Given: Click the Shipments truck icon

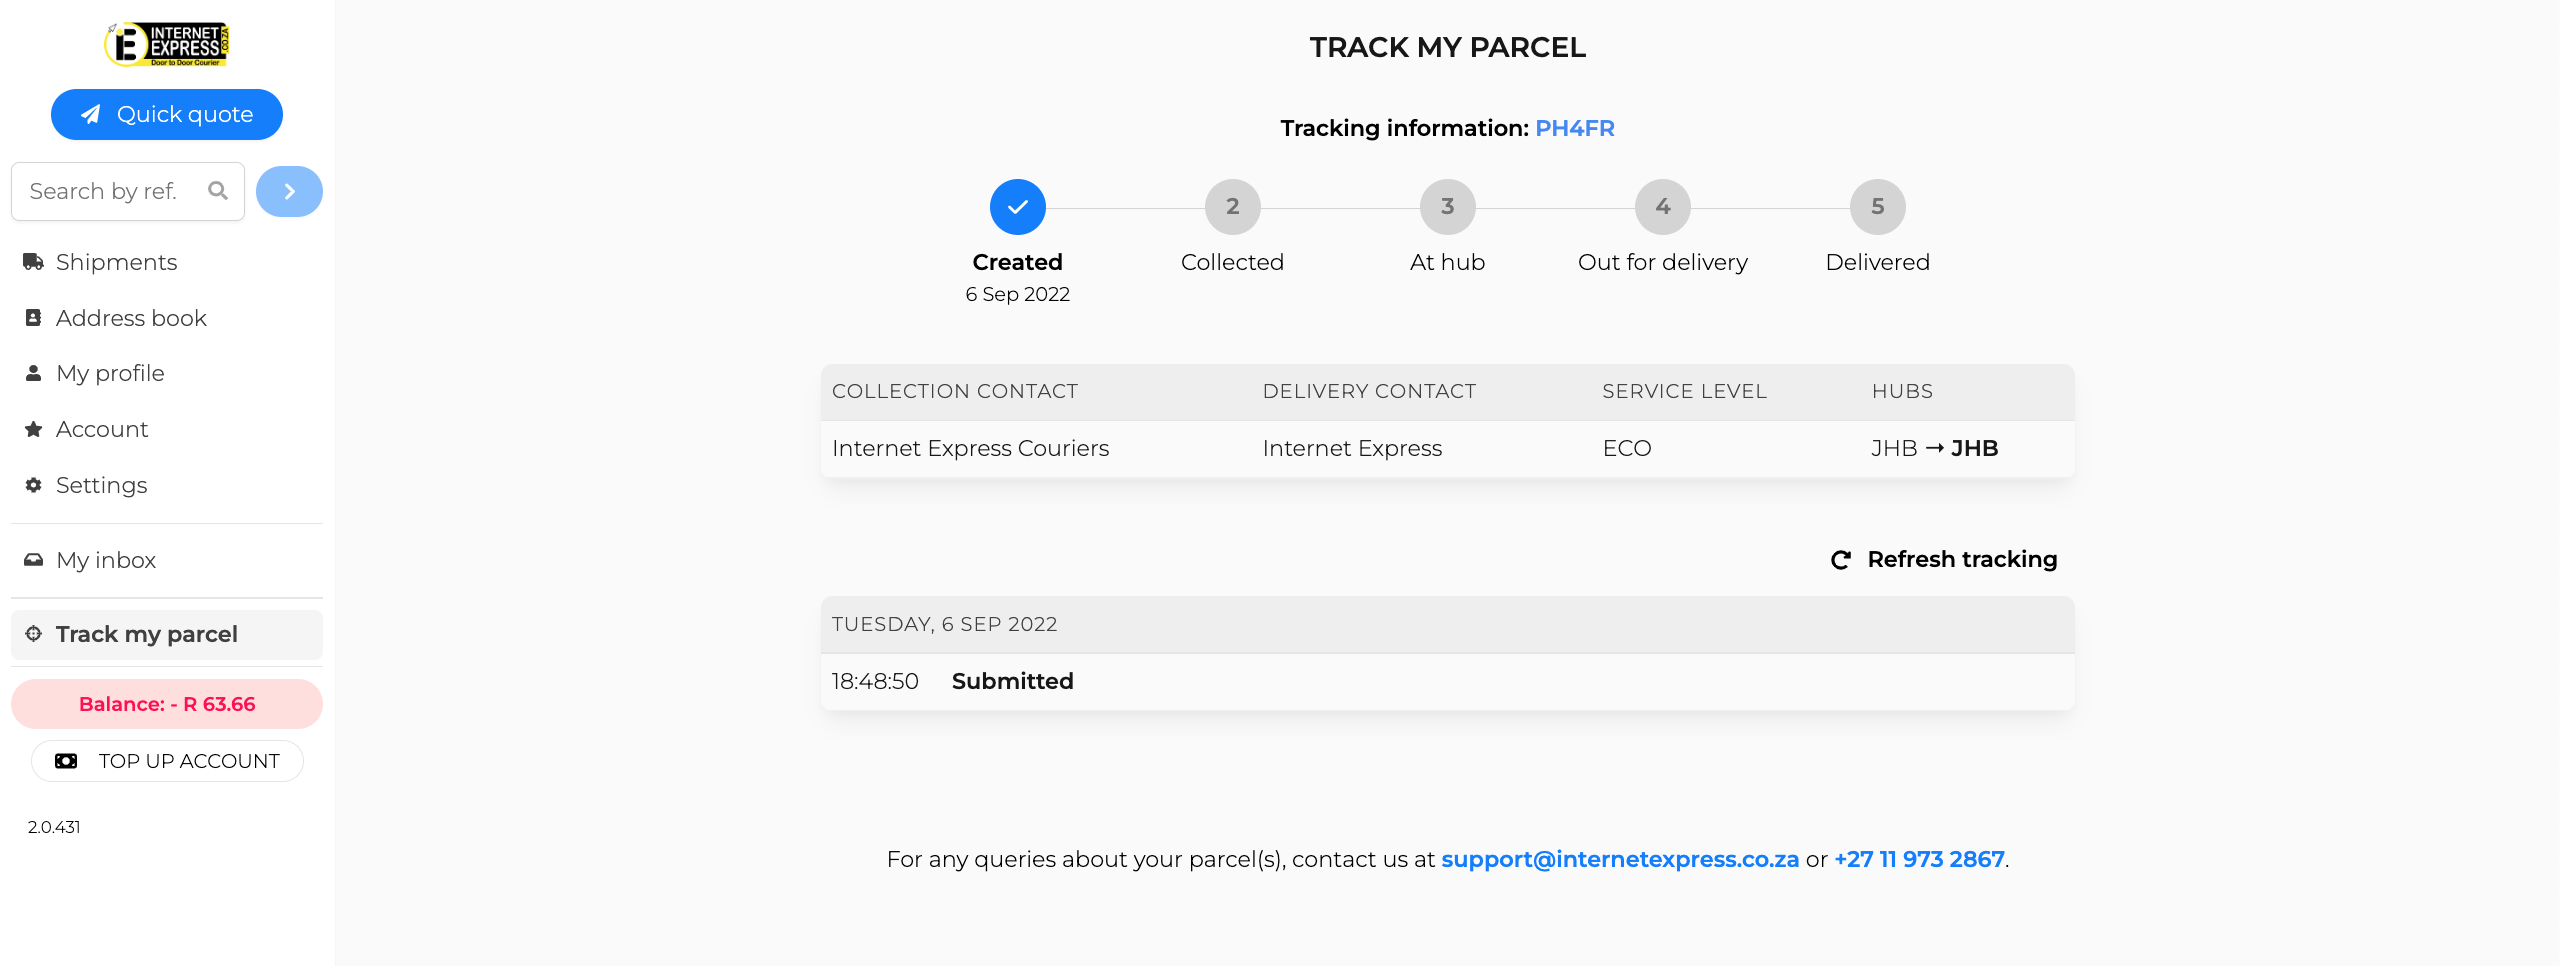Looking at the screenshot, I should tap(33, 262).
